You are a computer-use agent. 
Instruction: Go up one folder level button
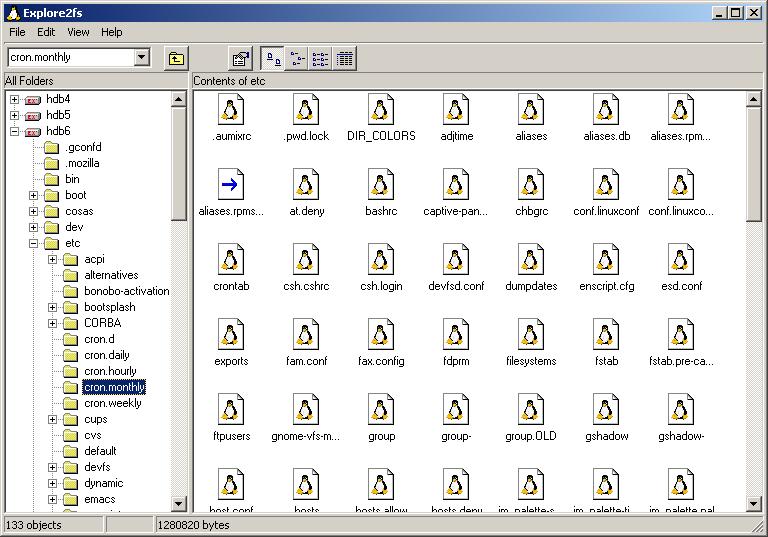pos(176,59)
